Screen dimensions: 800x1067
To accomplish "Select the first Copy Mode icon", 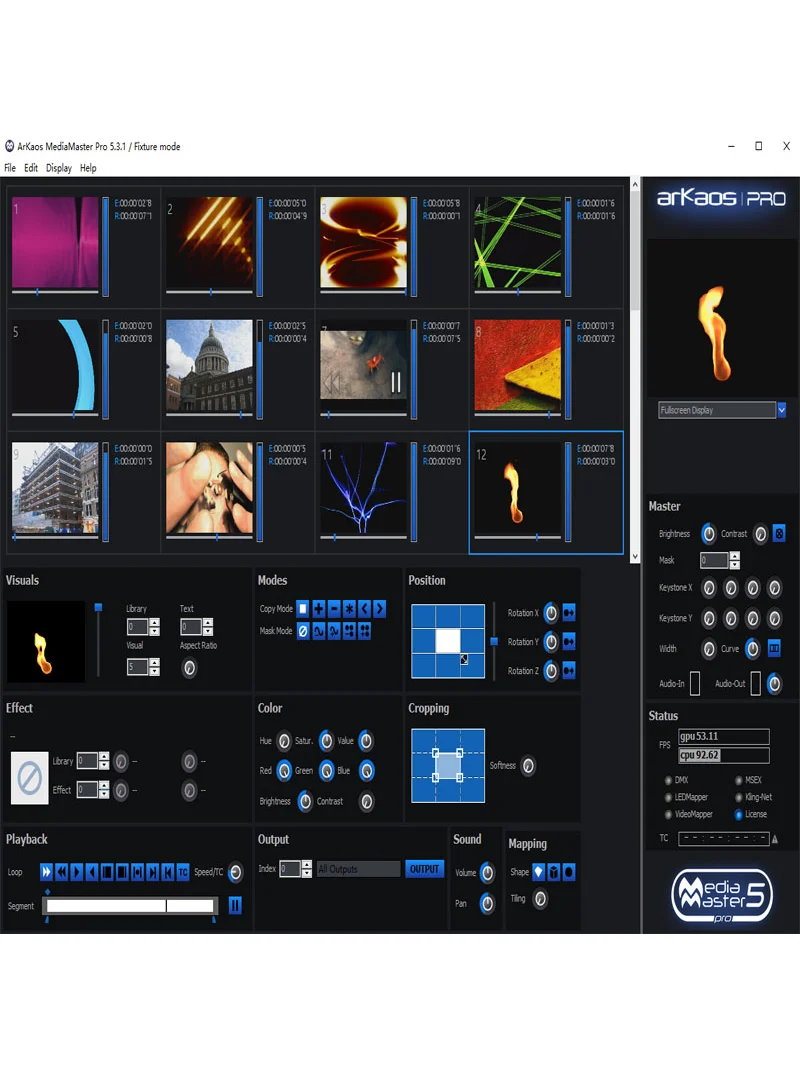I will click(303, 608).
